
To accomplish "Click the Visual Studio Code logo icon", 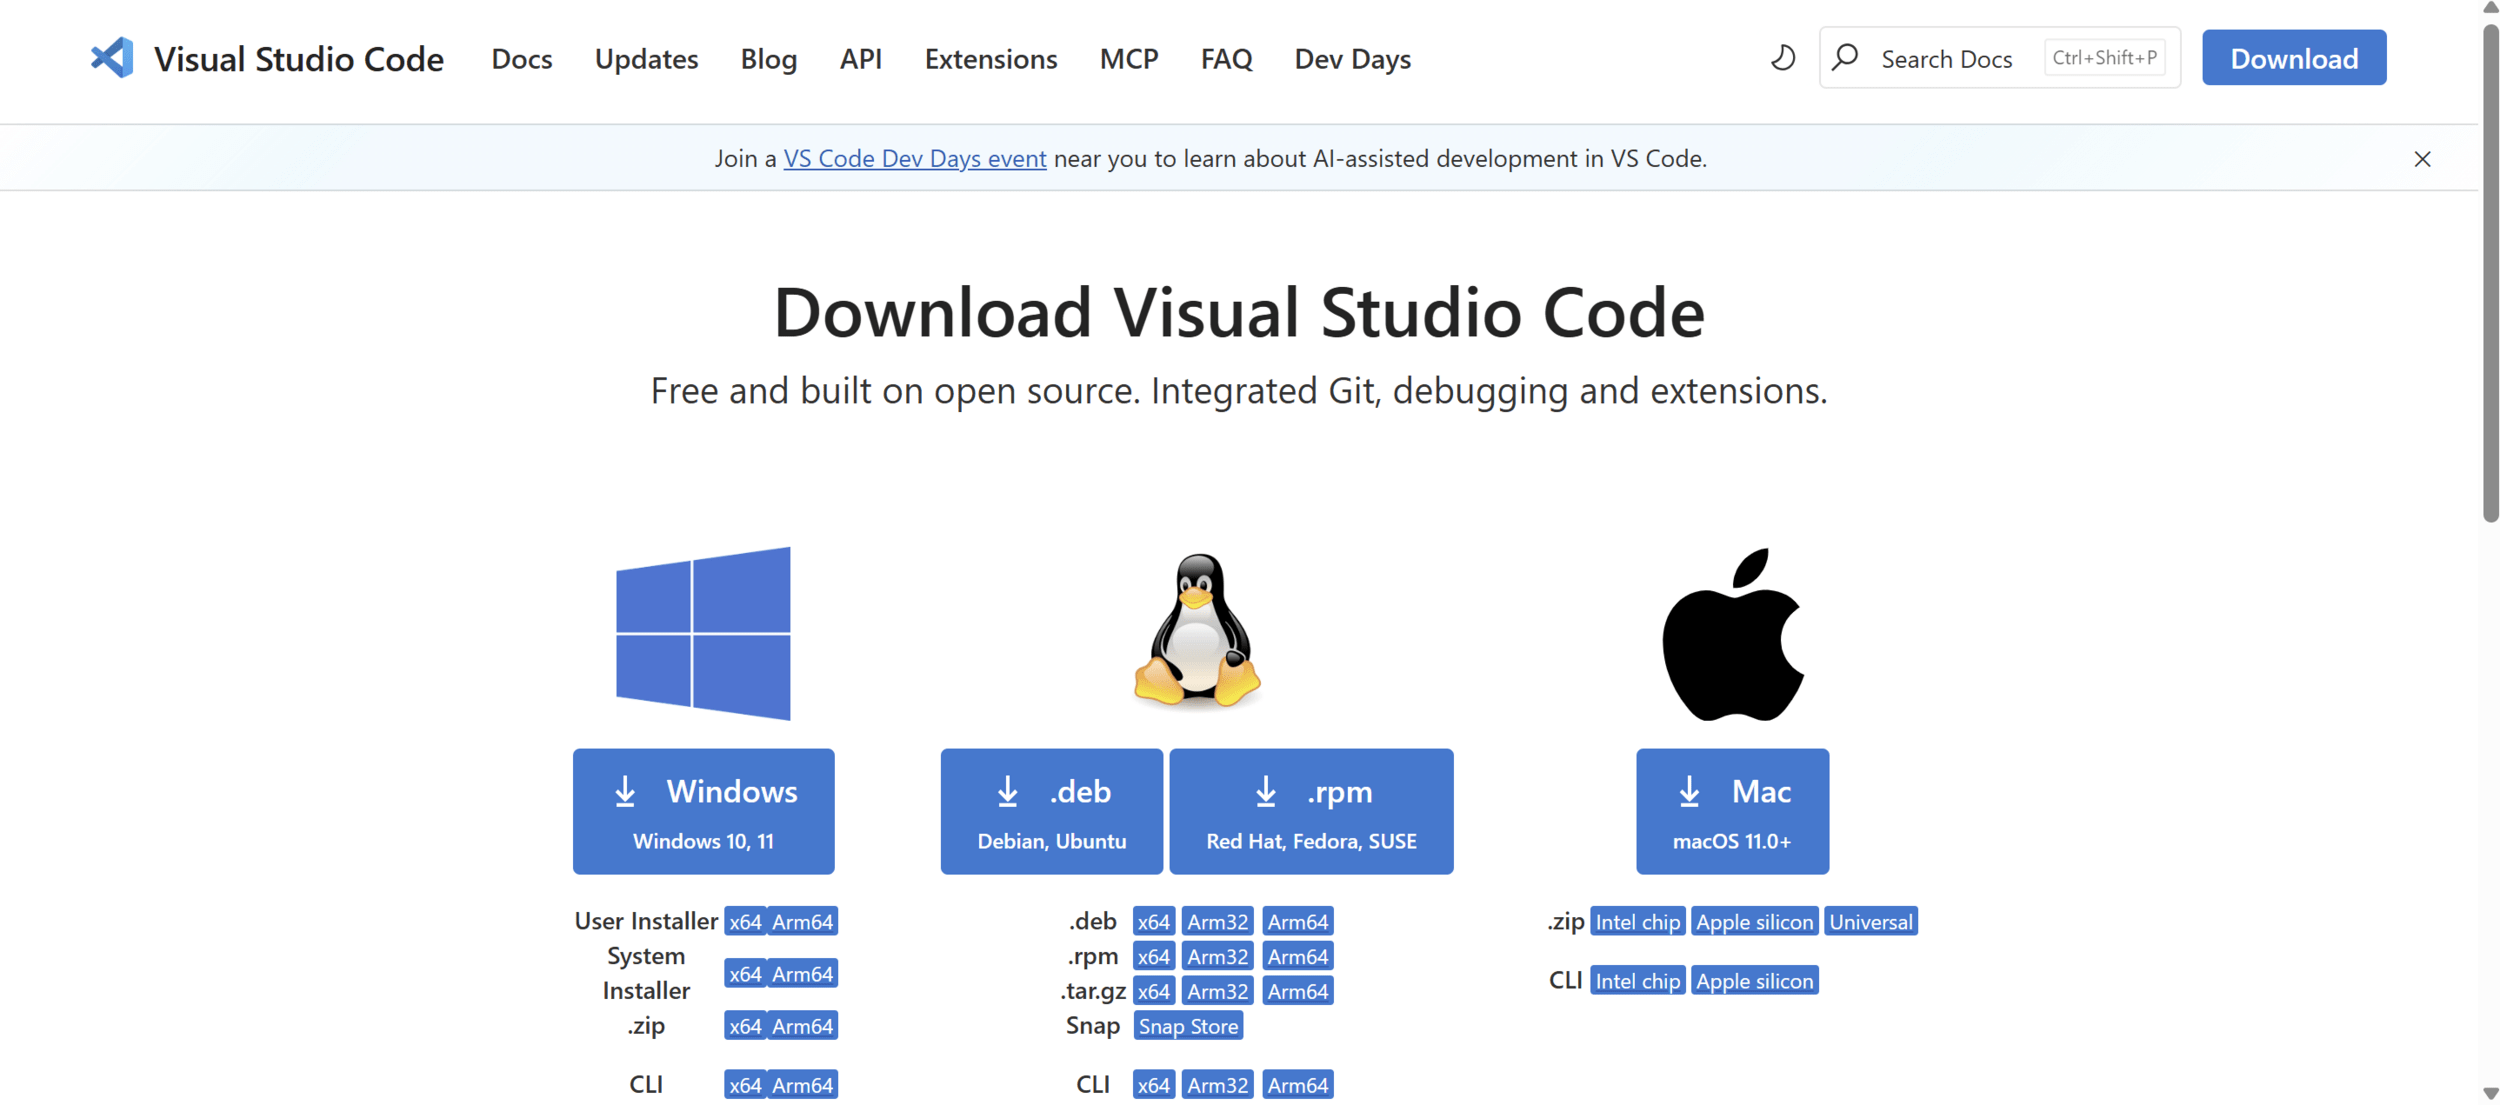I will (112, 58).
